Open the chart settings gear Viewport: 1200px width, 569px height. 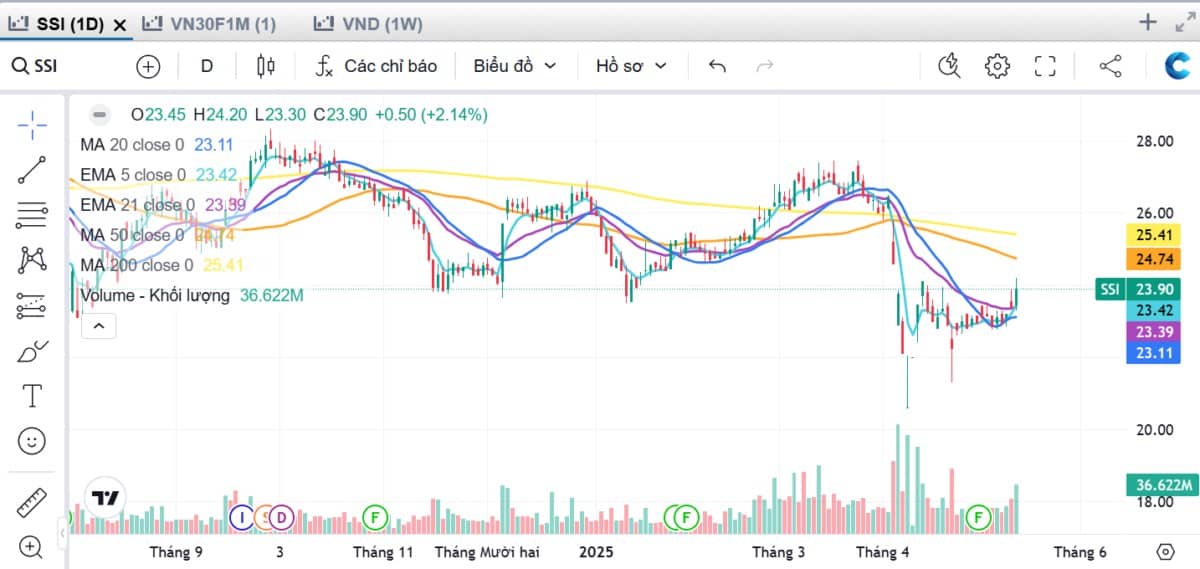click(x=997, y=66)
